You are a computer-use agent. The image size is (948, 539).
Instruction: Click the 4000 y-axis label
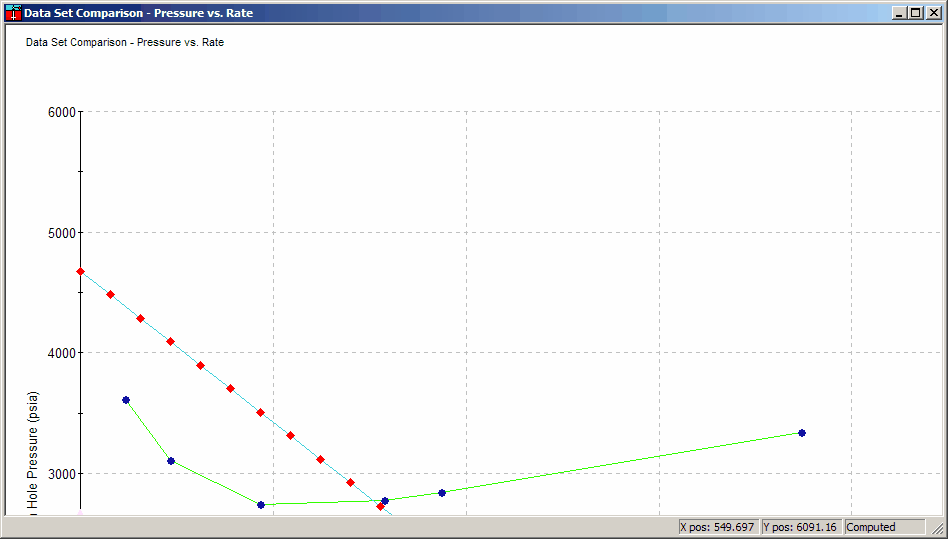tap(61, 353)
